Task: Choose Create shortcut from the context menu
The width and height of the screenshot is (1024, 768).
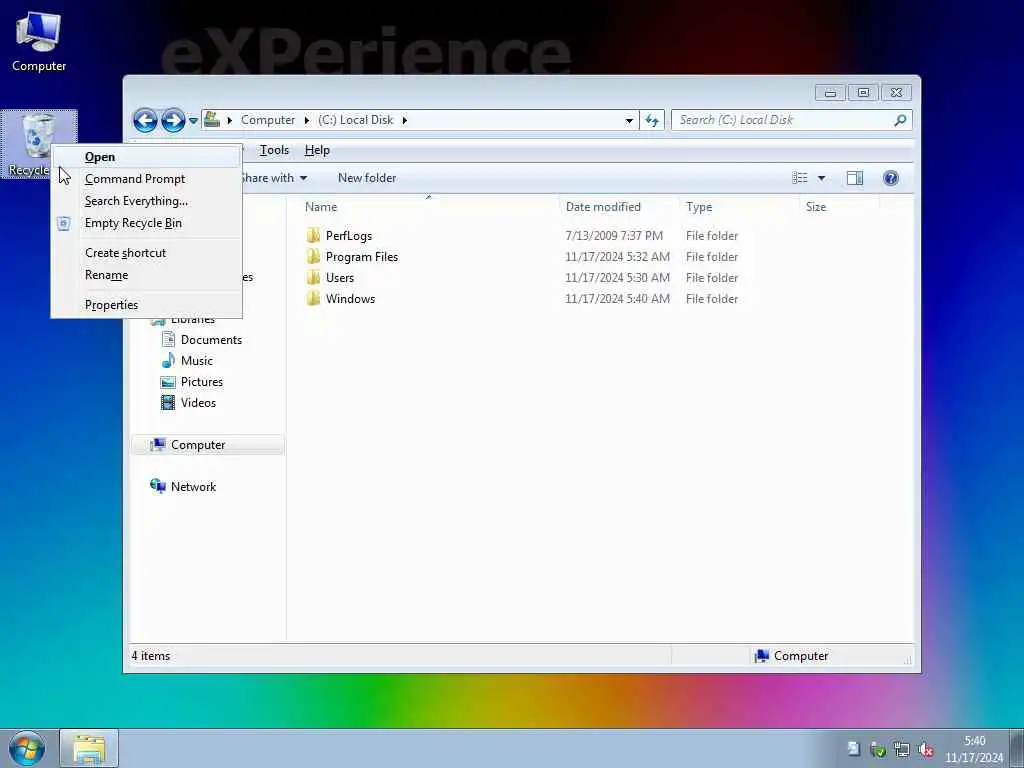Action: pos(146,253)
